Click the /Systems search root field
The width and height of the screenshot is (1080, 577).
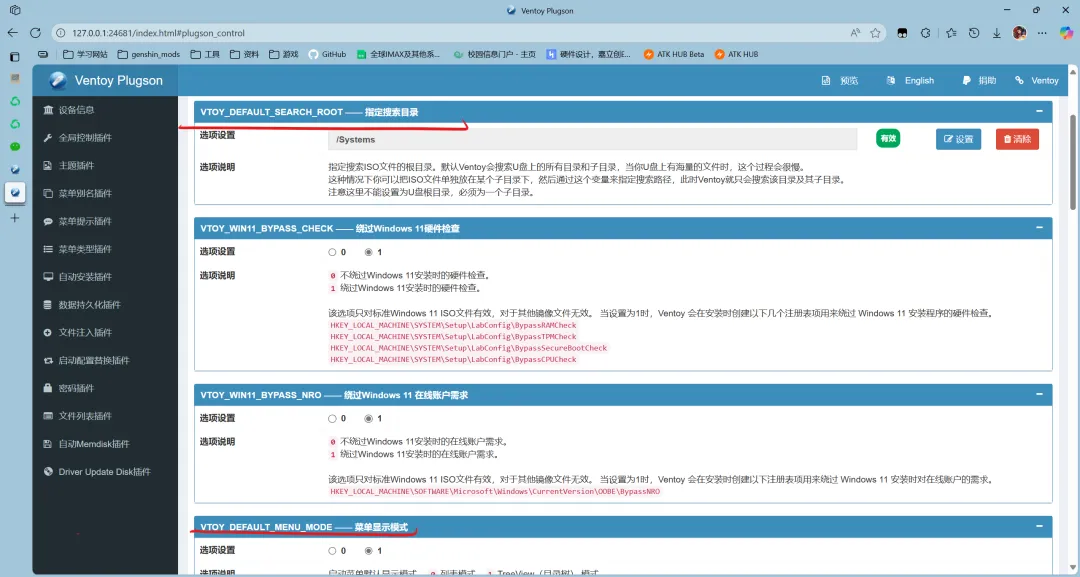pos(592,139)
